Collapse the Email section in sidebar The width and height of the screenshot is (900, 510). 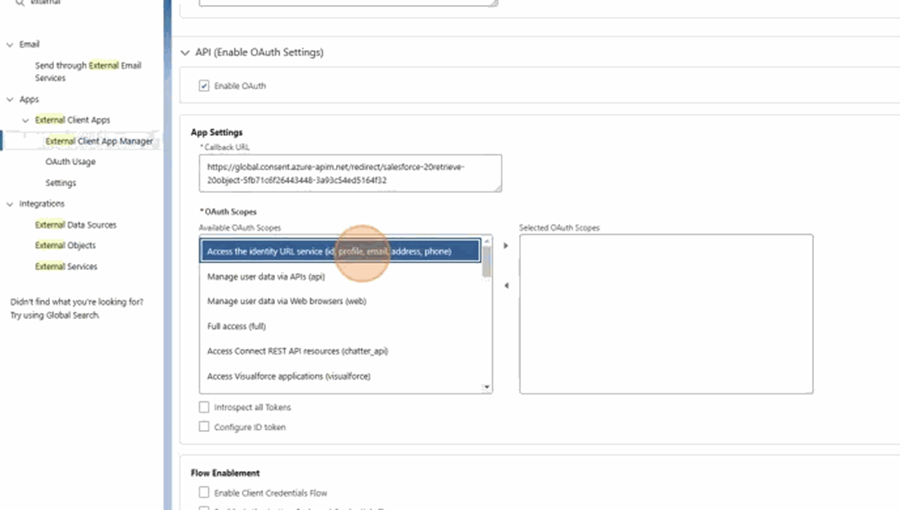pyautogui.click(x=9, y=45)
